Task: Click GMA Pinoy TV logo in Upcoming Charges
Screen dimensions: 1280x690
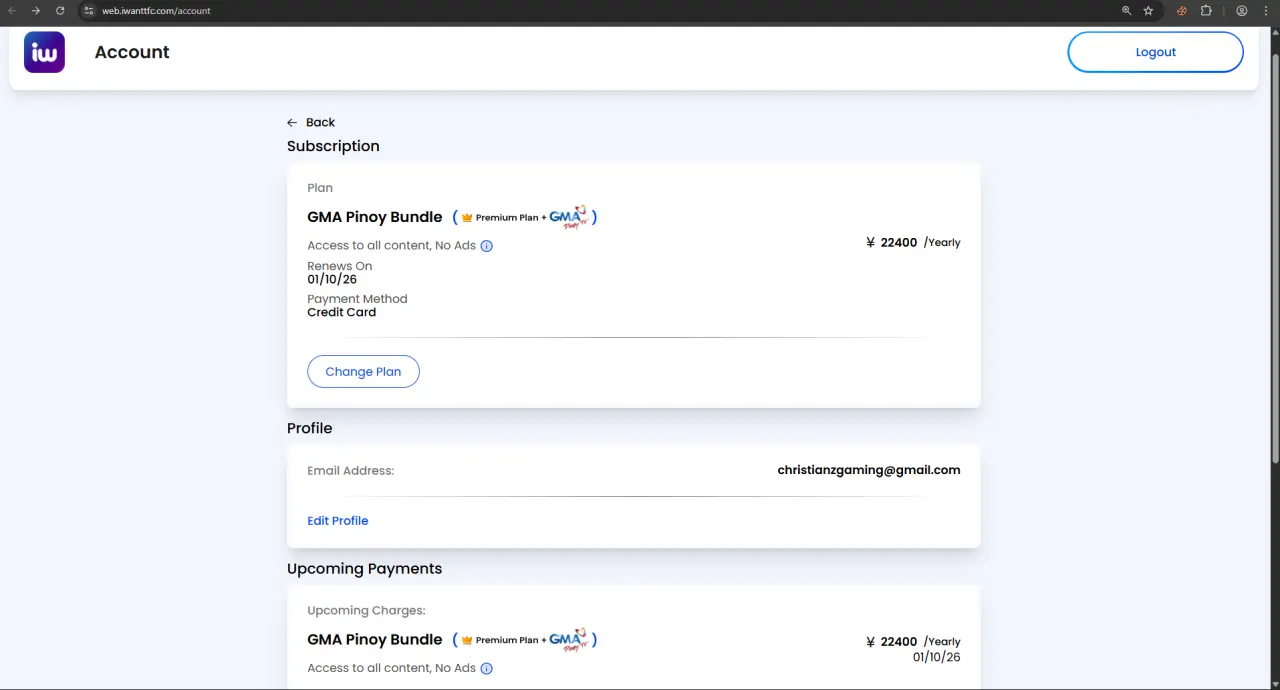Action: pos(568,639)
